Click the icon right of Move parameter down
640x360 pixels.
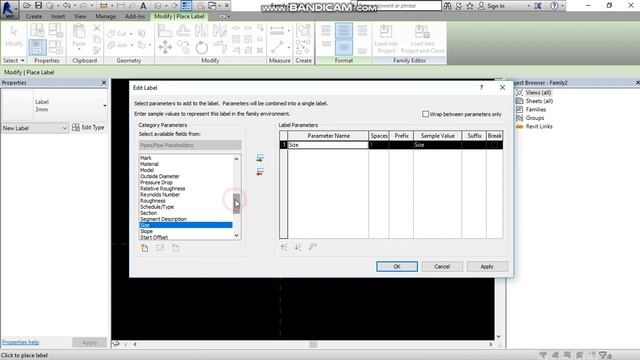coord(313,247)
